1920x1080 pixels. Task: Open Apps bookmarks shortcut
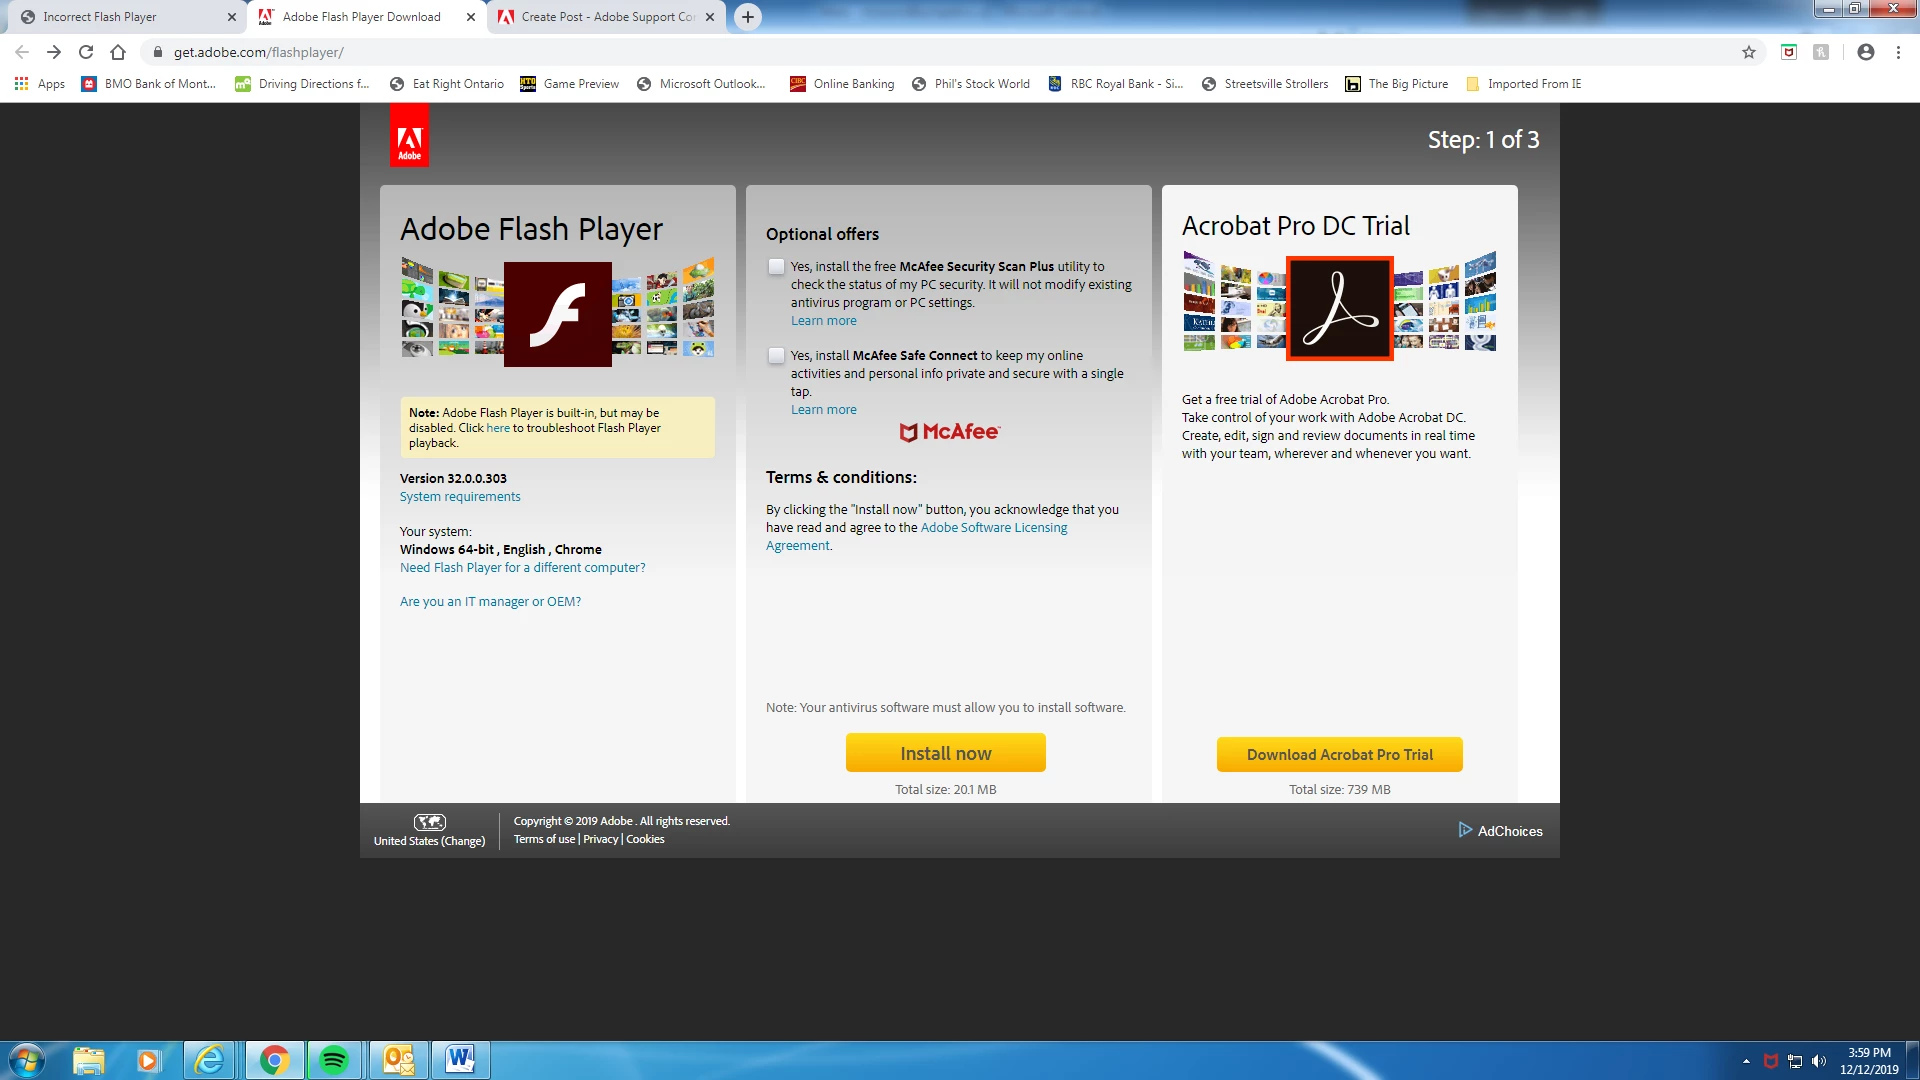pos(40,84)
